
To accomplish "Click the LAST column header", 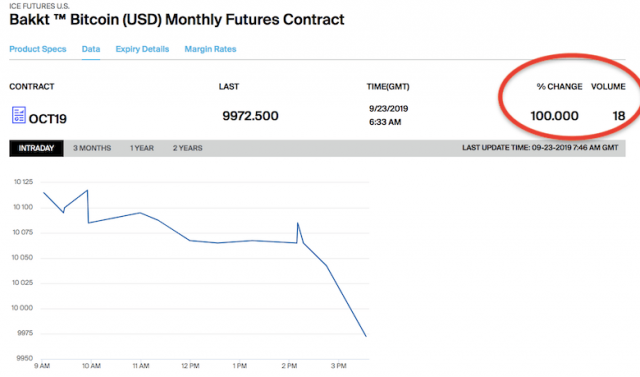I will point(229,86).
